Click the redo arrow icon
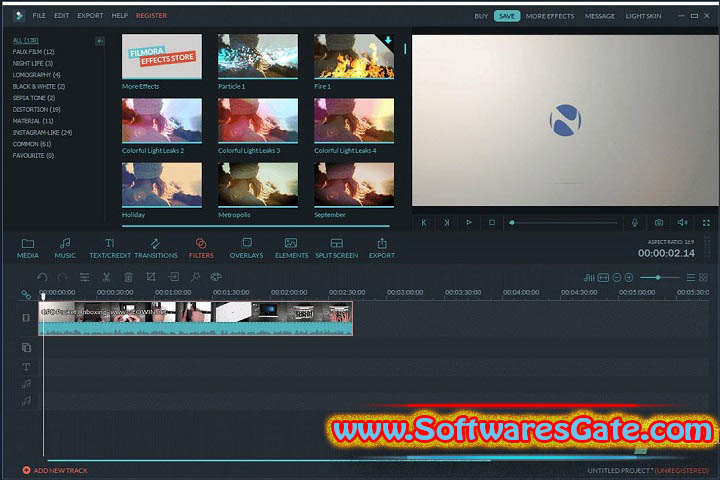720x480 pixels. [63, 277]
